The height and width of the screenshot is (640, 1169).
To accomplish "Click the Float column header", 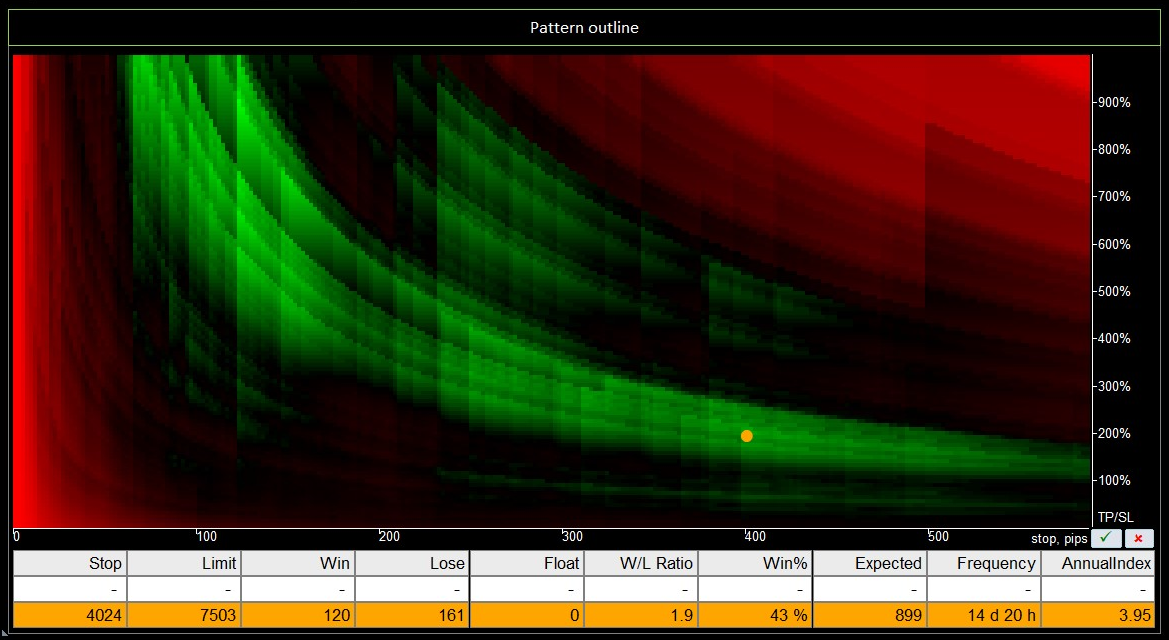I will point(527,563).
